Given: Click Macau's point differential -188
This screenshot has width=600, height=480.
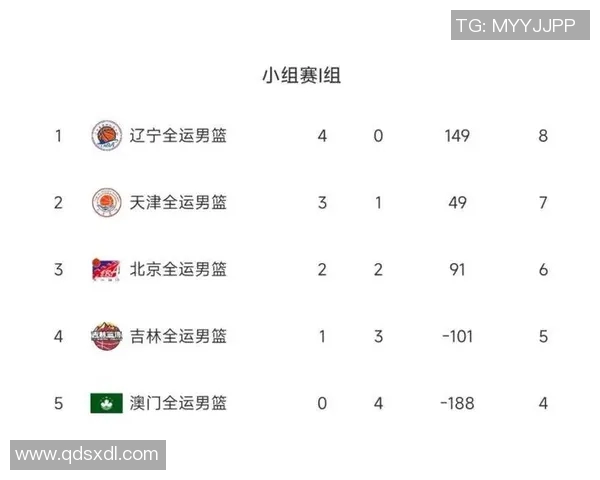Looking at the screenshot, I should 456,403.
